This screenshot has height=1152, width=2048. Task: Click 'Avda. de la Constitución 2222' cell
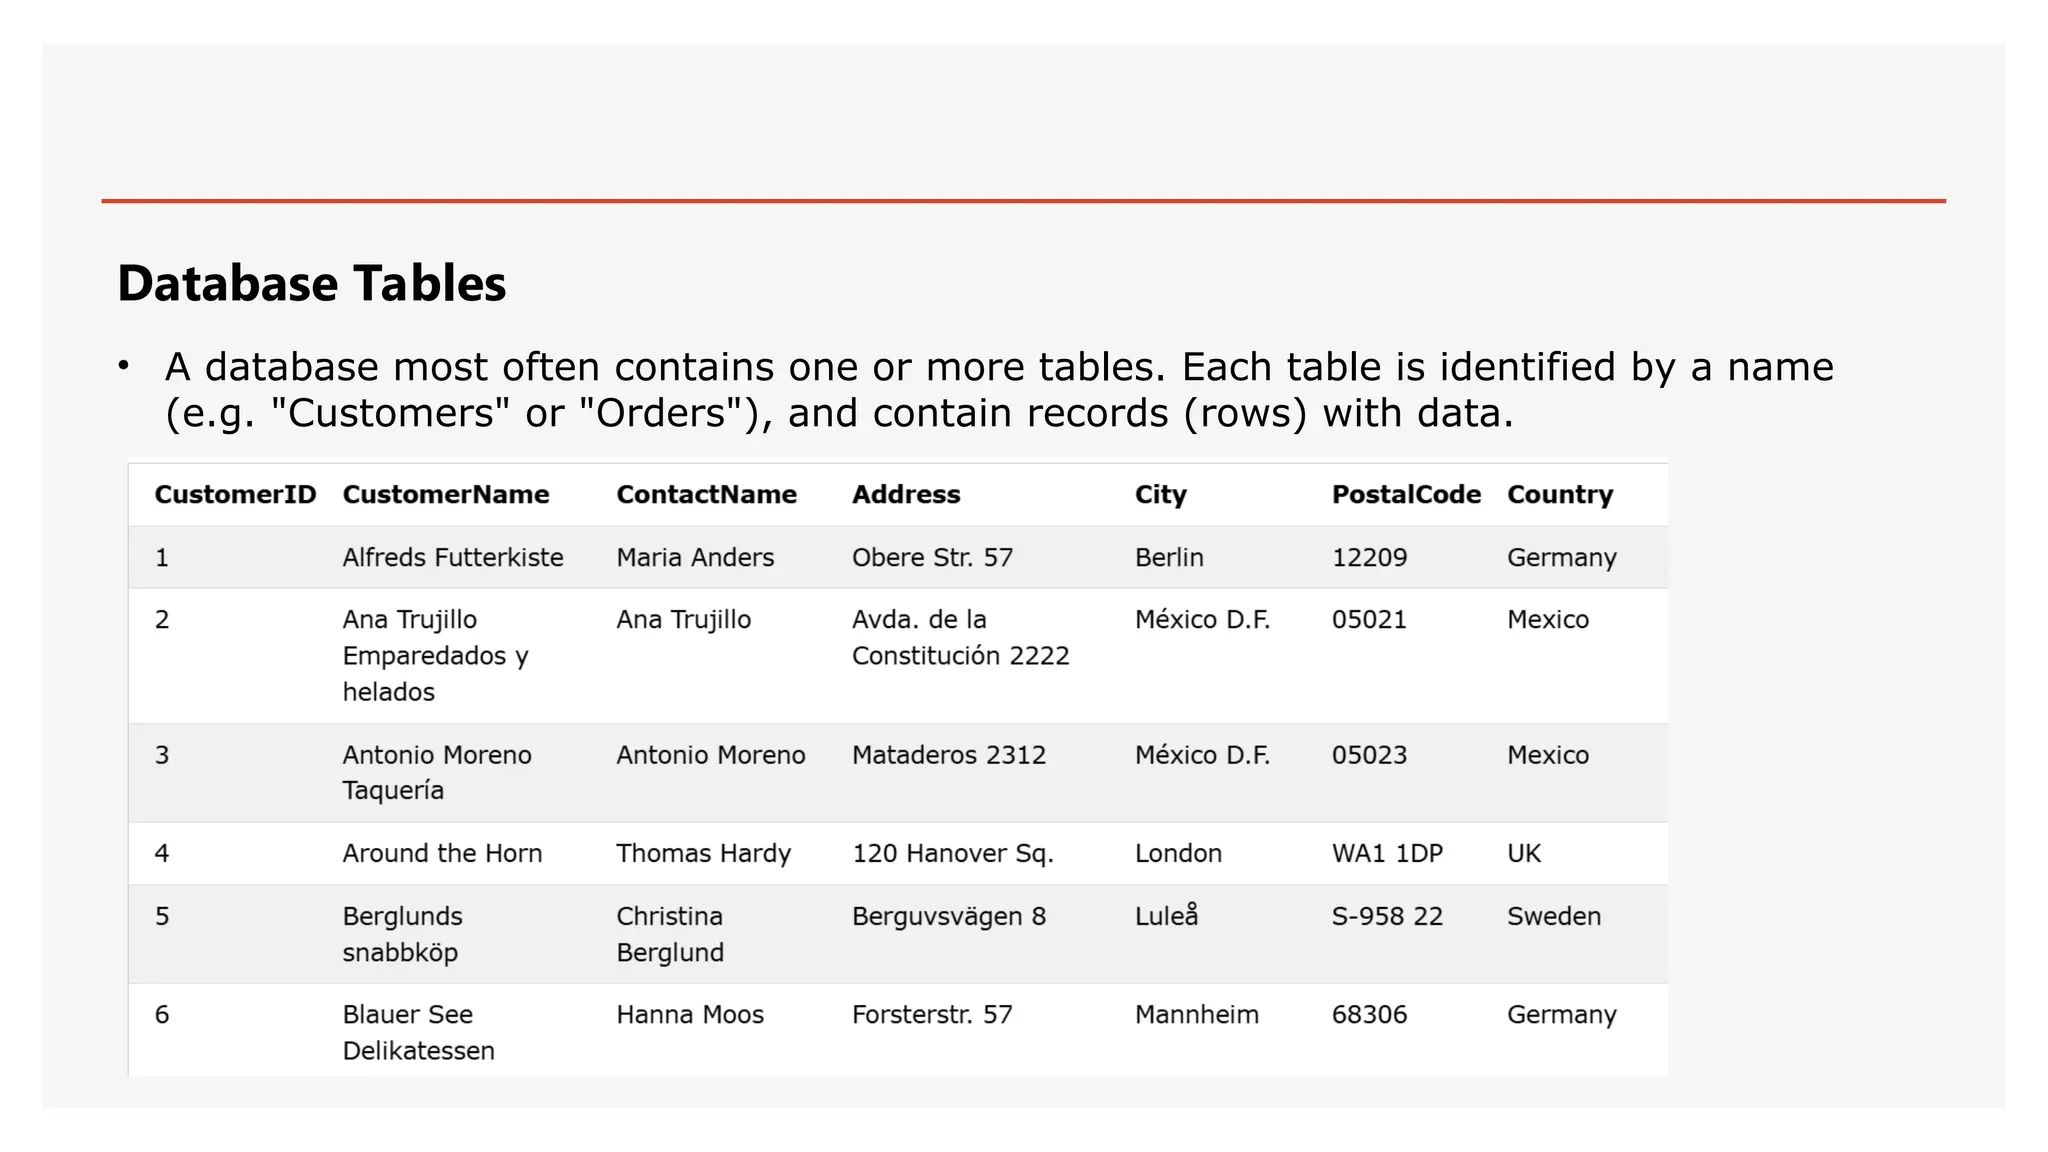pos(960,638)
